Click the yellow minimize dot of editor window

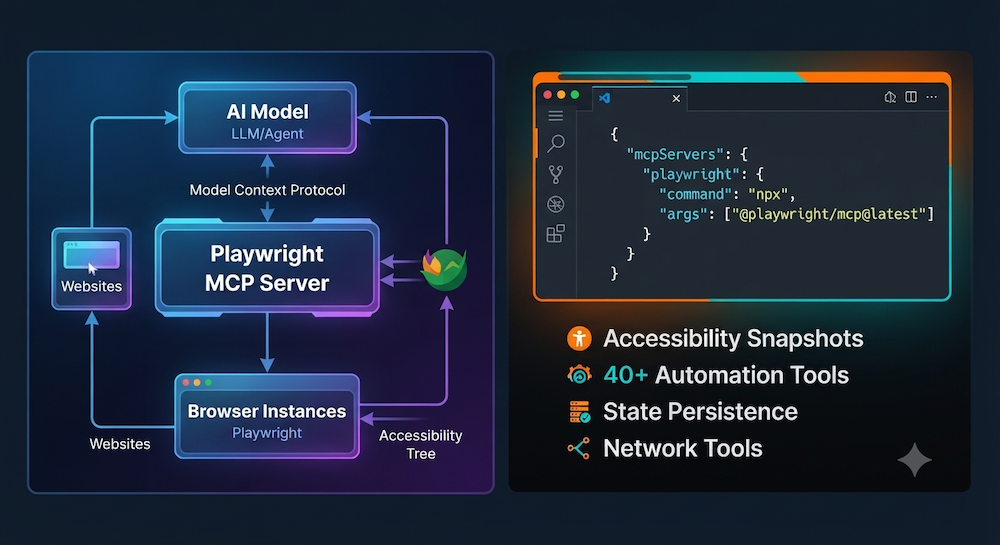[561, 95]
